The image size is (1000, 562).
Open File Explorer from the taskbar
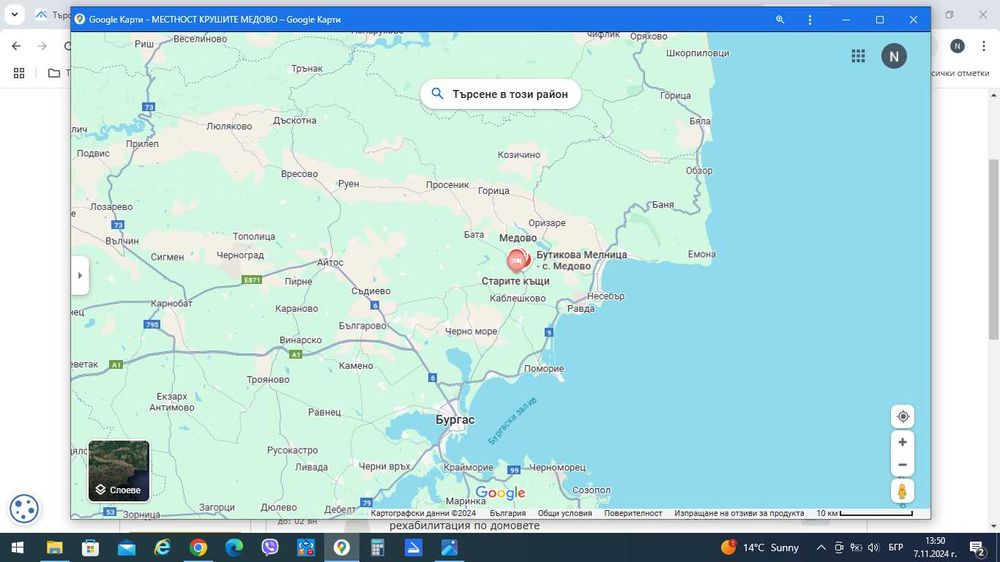(x=54, y=547)
